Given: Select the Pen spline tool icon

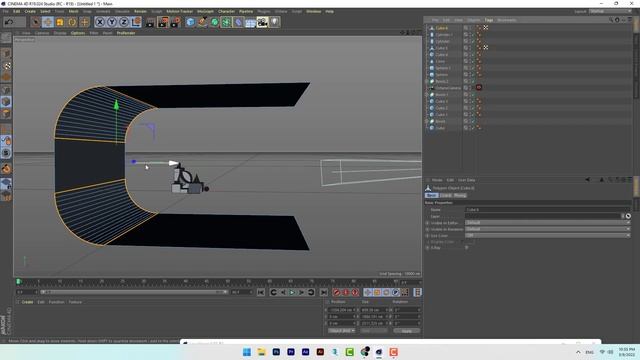Looking at the screenshot, I should 202,22.
